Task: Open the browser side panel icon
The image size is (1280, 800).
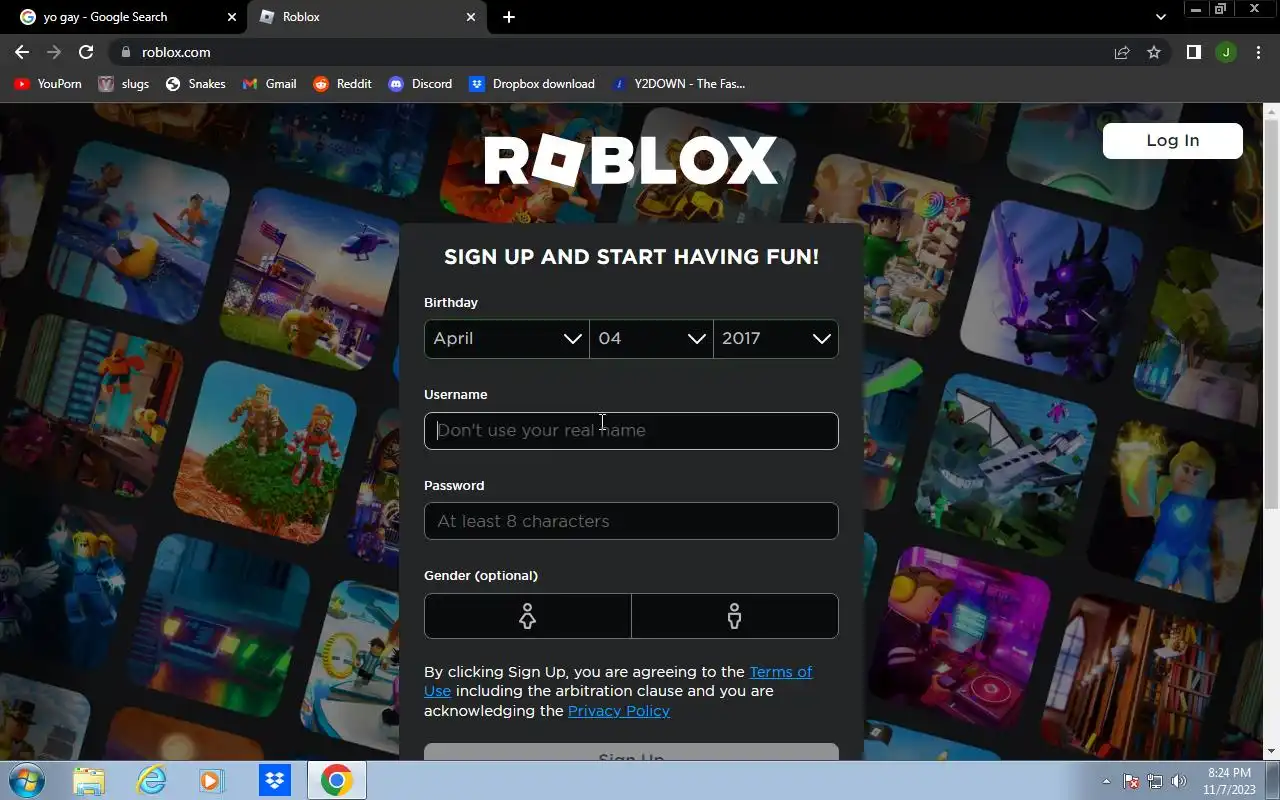Action: coord(1193,52)
